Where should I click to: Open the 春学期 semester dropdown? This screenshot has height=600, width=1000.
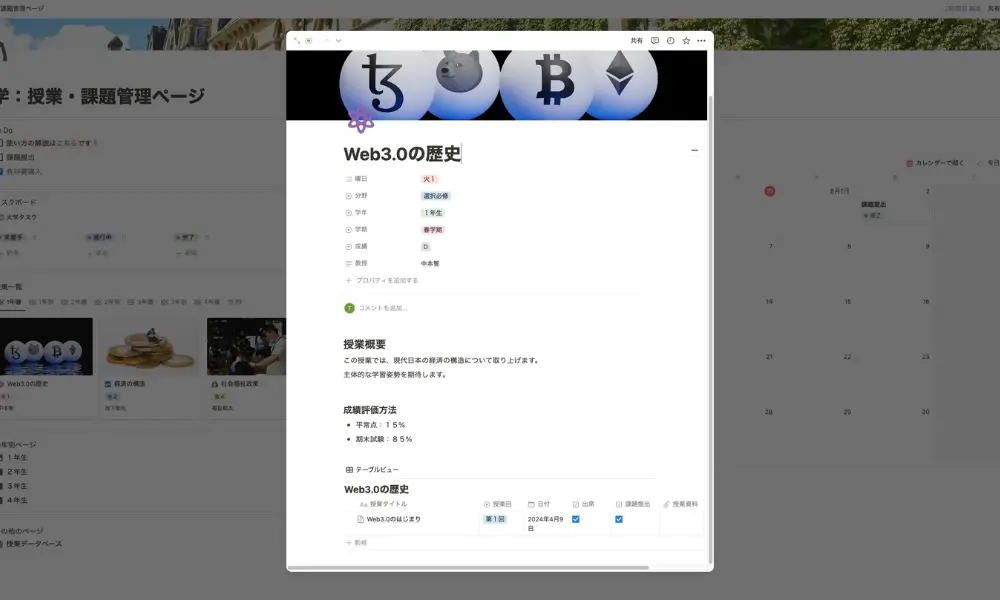433,230
